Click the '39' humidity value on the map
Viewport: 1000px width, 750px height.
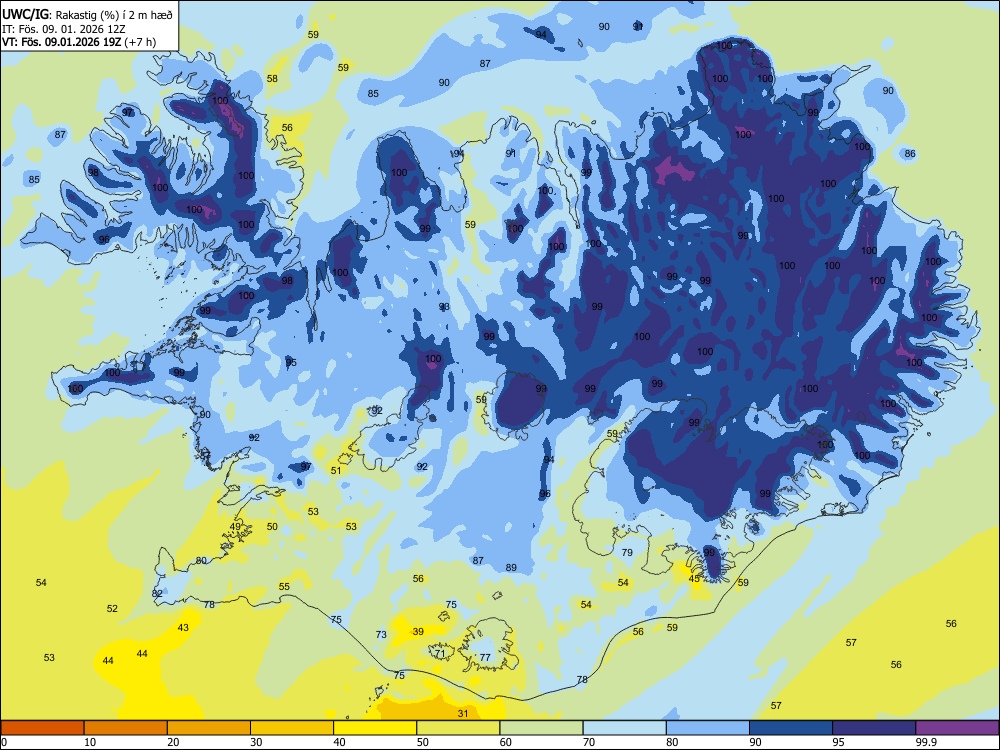point(418,631)
